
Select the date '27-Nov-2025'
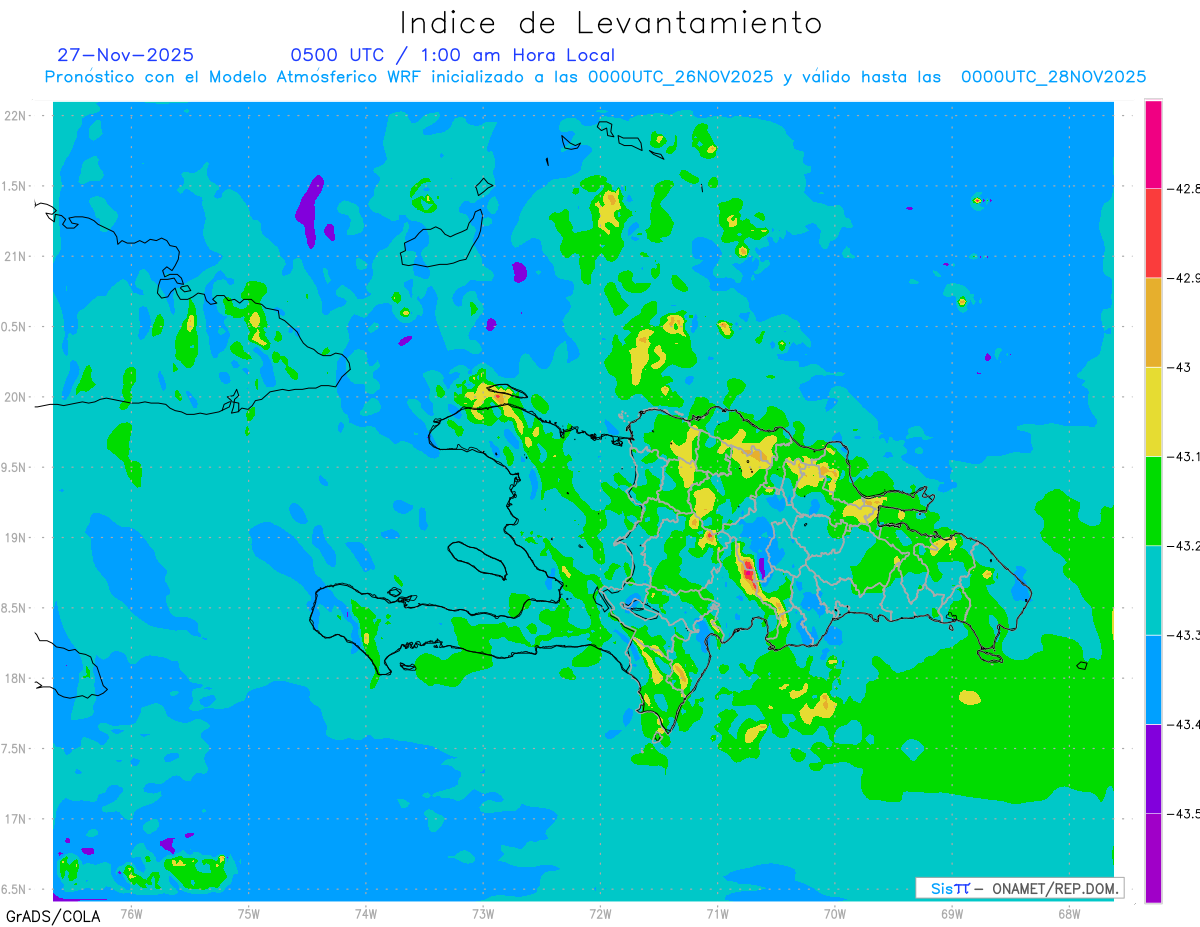click(126, 55)
